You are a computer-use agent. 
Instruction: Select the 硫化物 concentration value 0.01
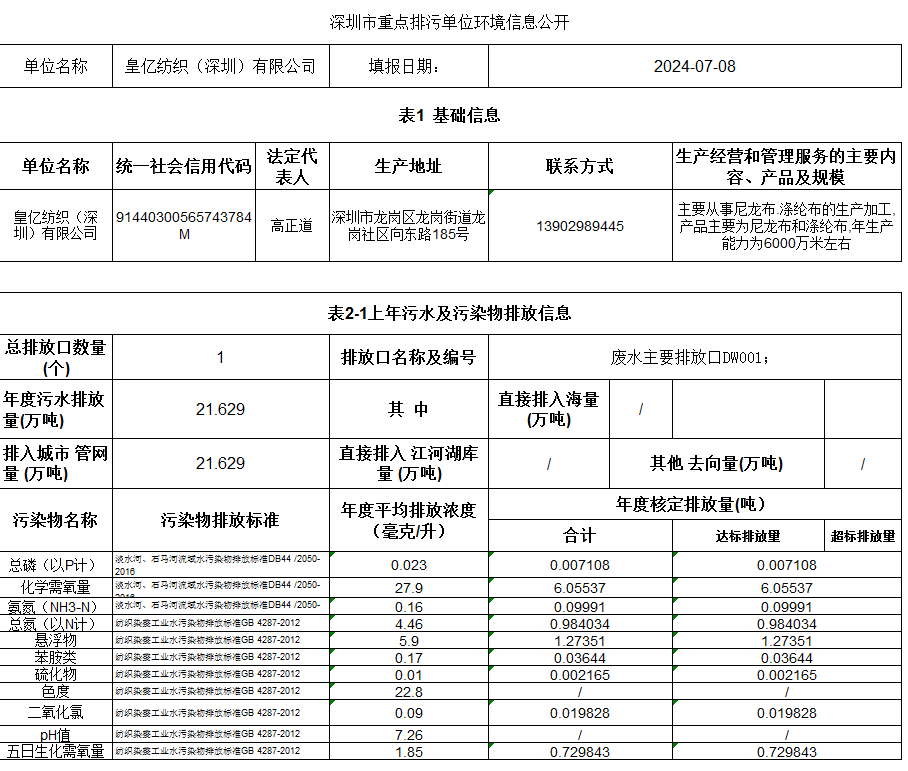[x=409, y=675]
